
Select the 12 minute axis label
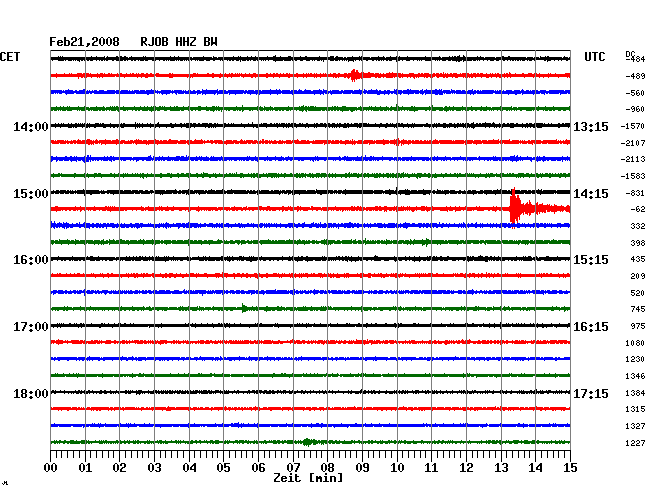point(466,467)
